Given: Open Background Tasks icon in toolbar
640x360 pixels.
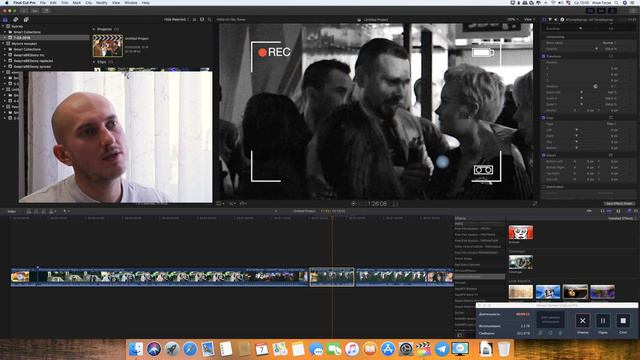Looking at the screenshot, I should pos(46,11).
